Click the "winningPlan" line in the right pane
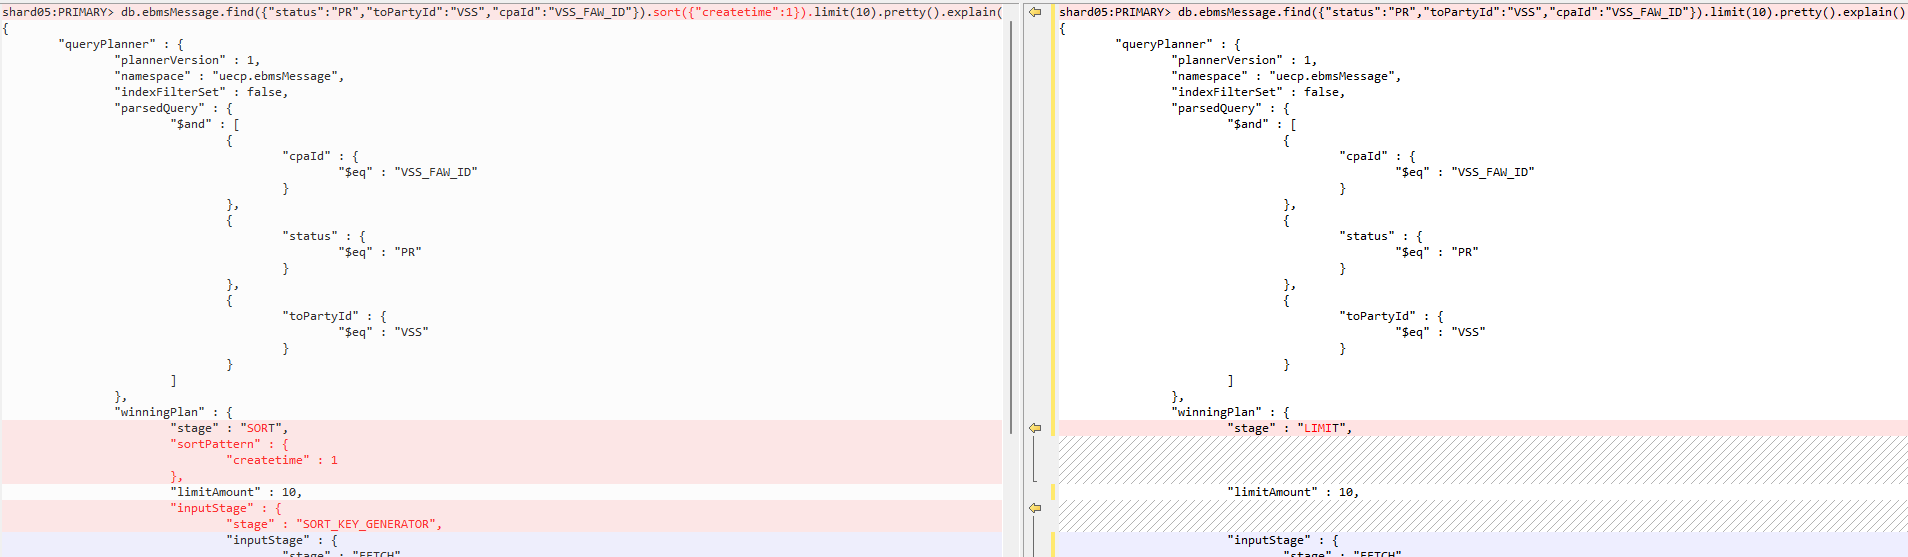Screen dimensions: 1908x557 point(1230,412)
